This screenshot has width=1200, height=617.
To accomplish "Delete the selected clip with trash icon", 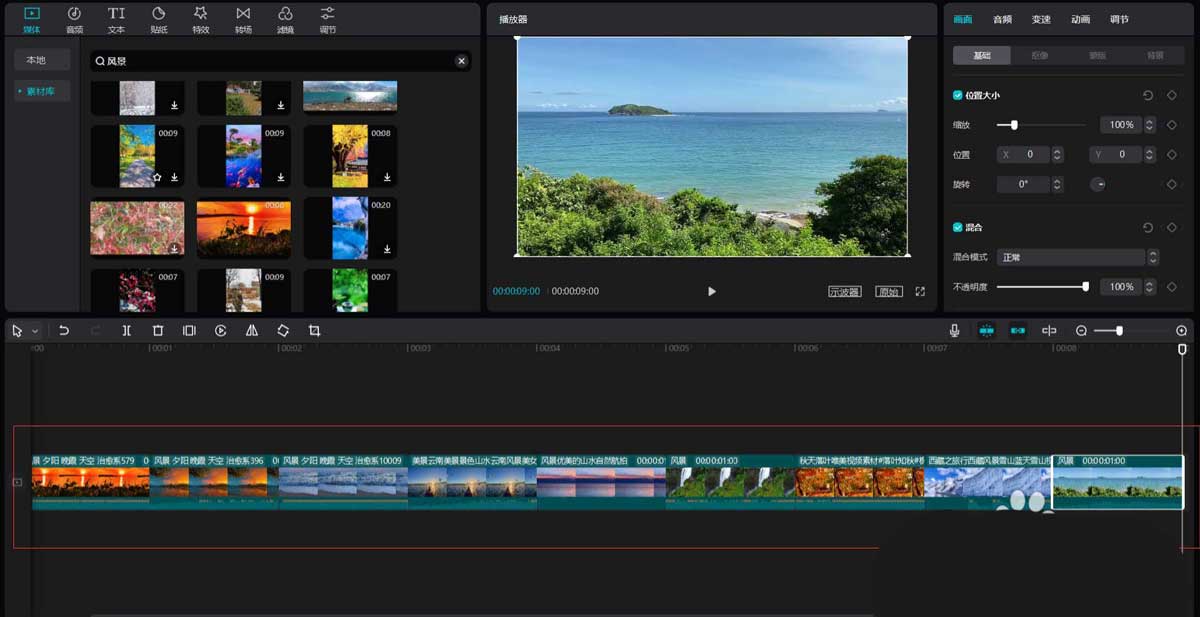I will click(158, 330).
